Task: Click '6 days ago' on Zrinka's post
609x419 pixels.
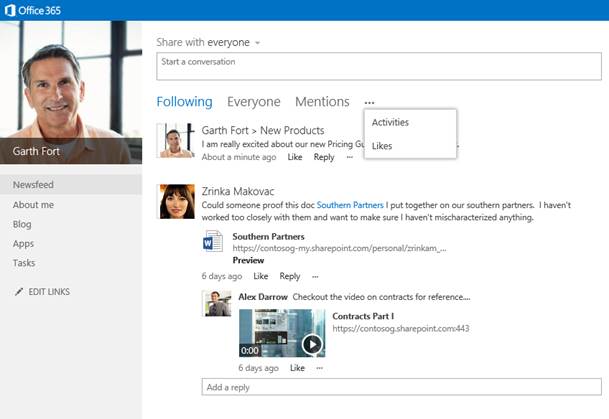Action: 222,276
